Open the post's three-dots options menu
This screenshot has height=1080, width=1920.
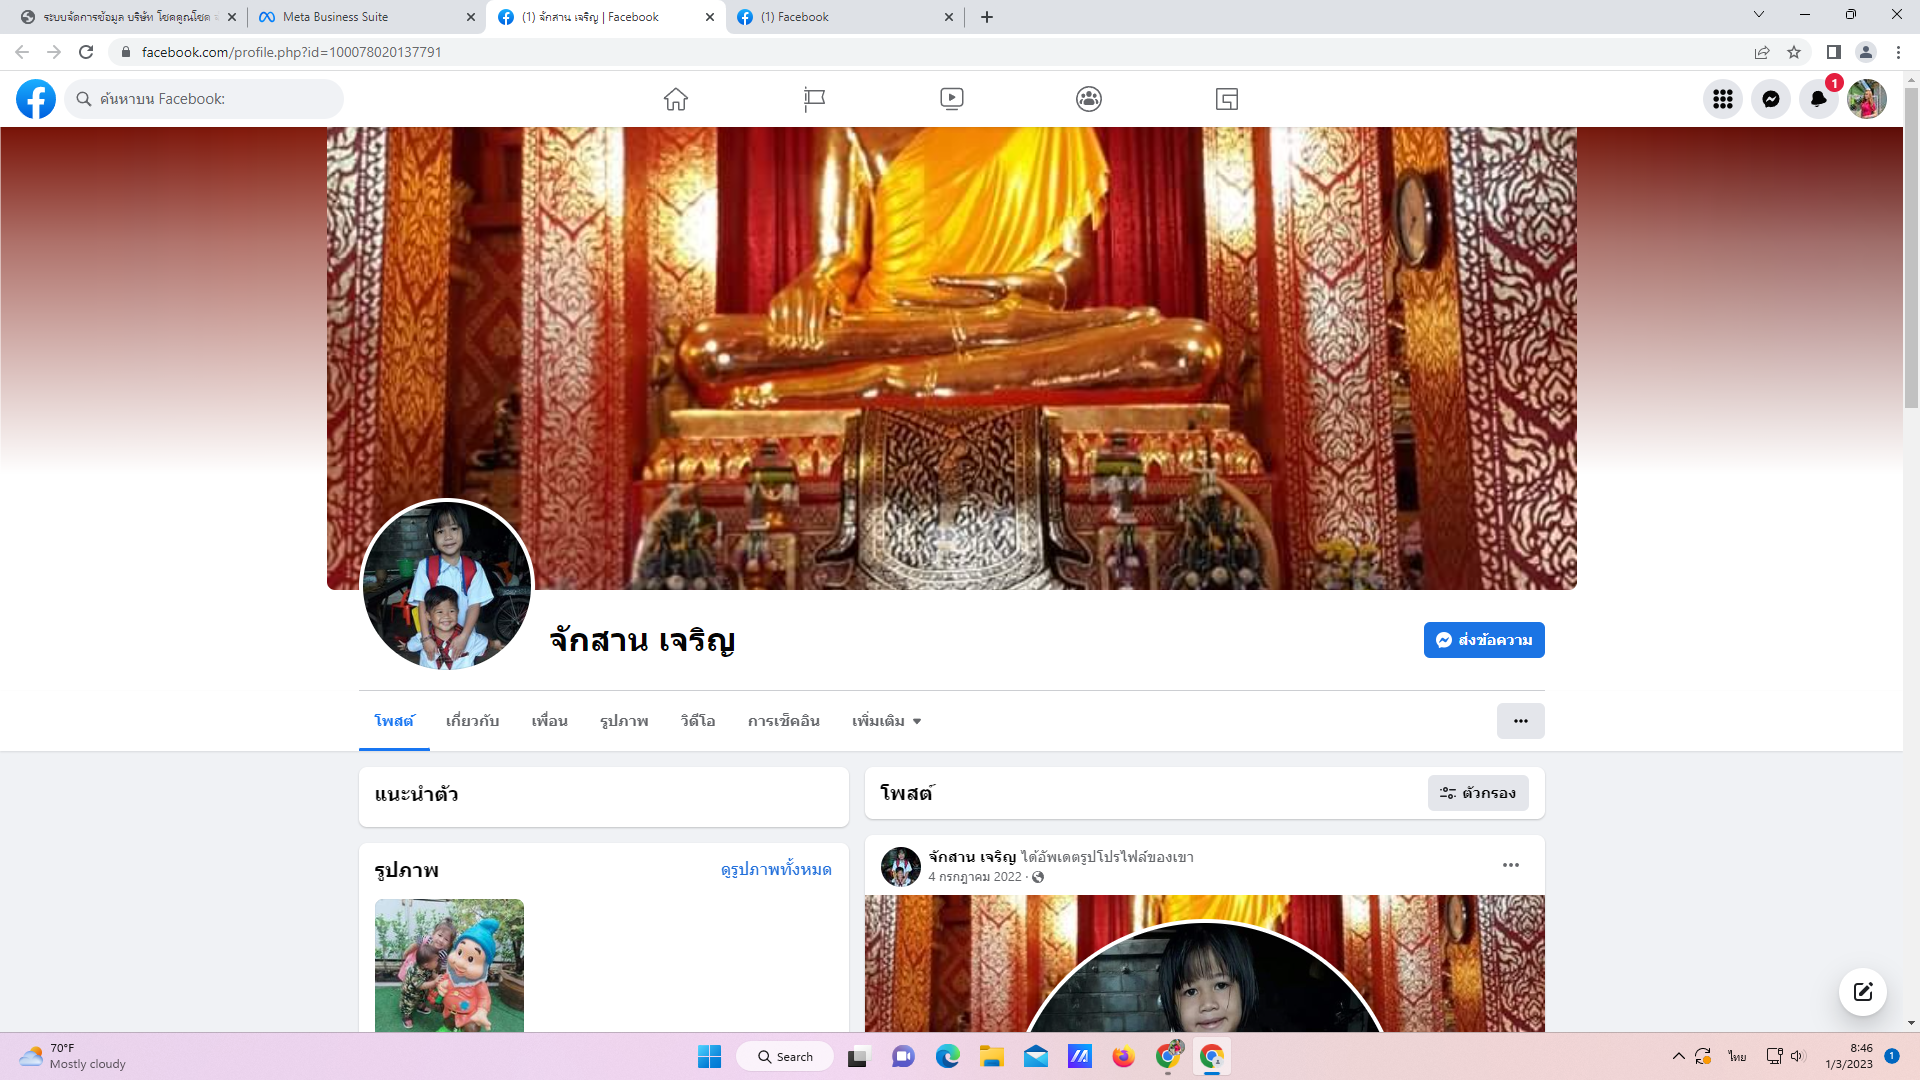click(1510, 865)
